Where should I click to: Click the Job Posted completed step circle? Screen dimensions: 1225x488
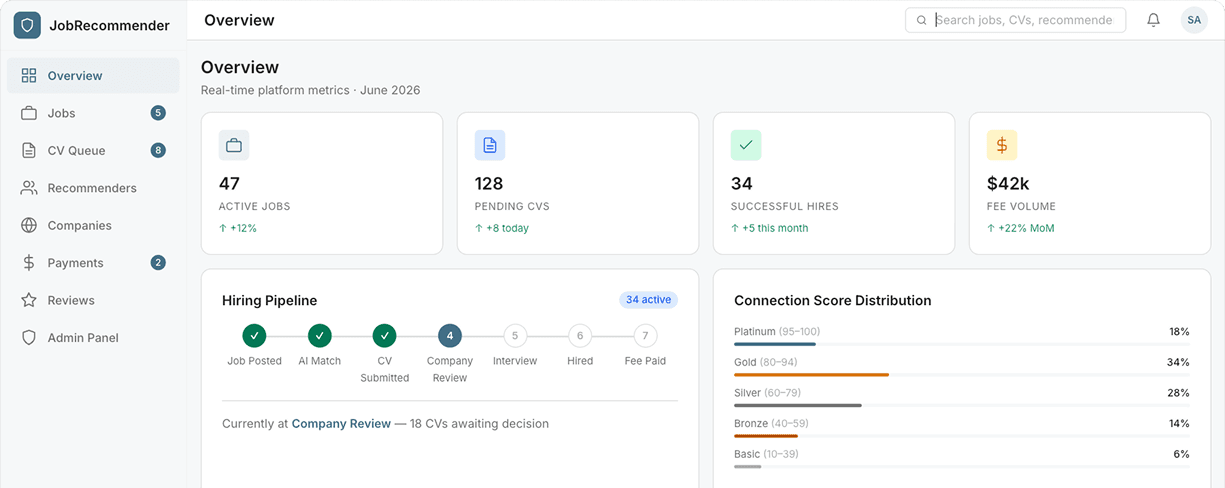[x=254, y=336]
